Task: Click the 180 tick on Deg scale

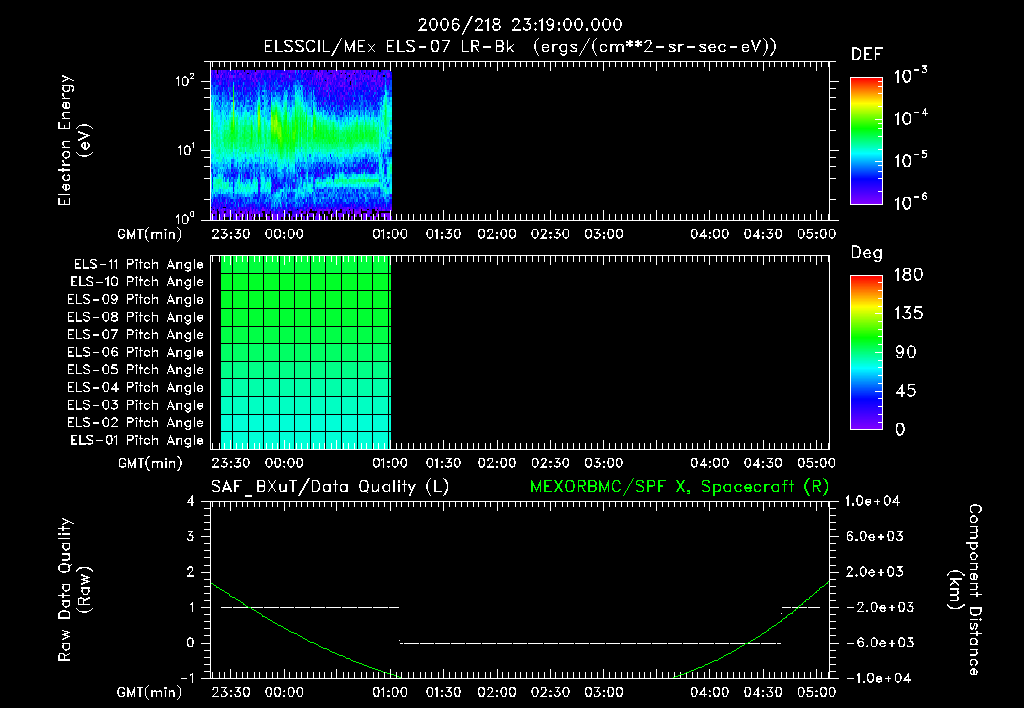Action: pyautogui.click(x=909, y=274)
